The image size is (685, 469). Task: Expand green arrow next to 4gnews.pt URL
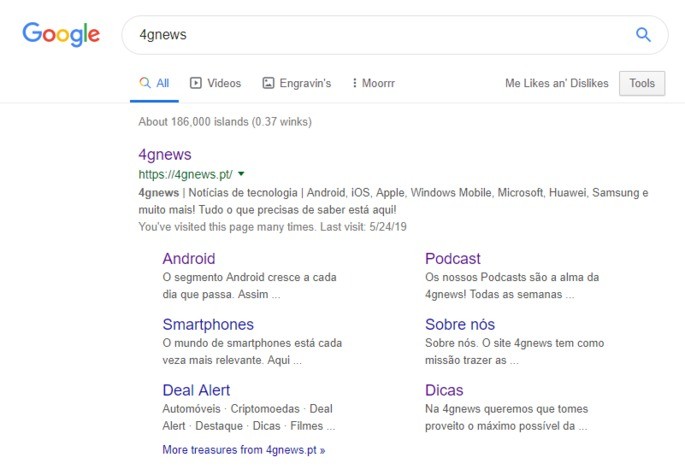[x=241, y=174]
